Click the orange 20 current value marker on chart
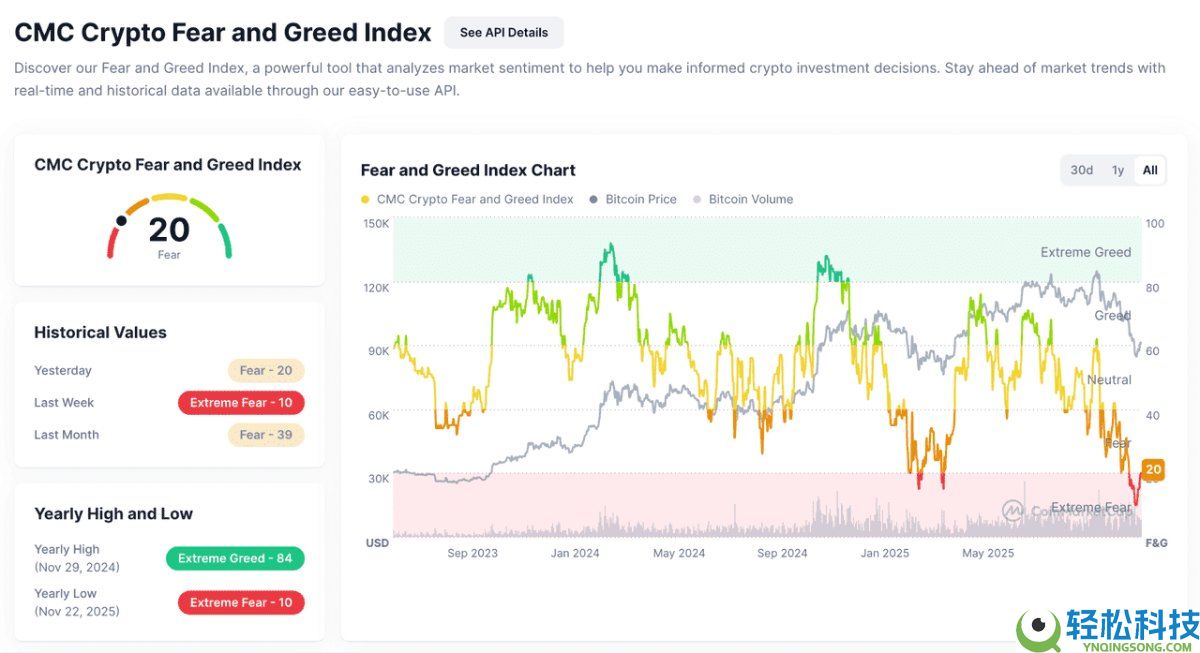 (1153, 470)
